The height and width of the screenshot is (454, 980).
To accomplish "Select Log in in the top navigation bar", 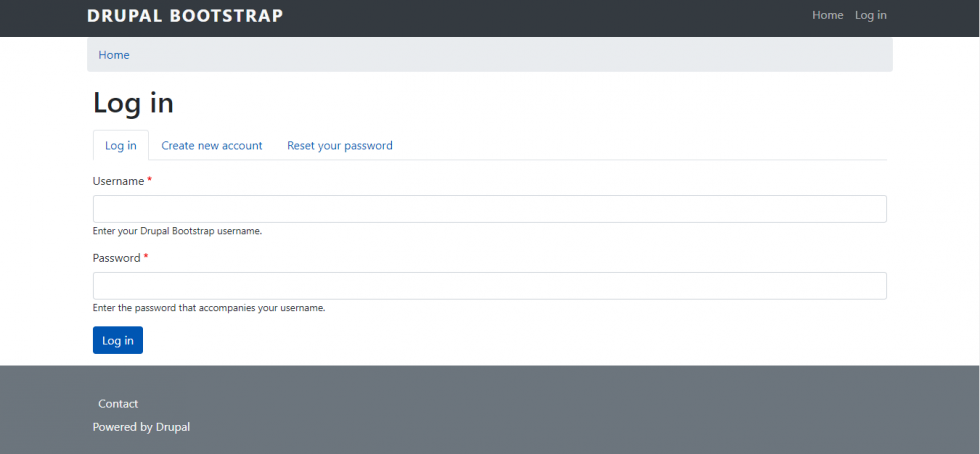I will 870,16.
